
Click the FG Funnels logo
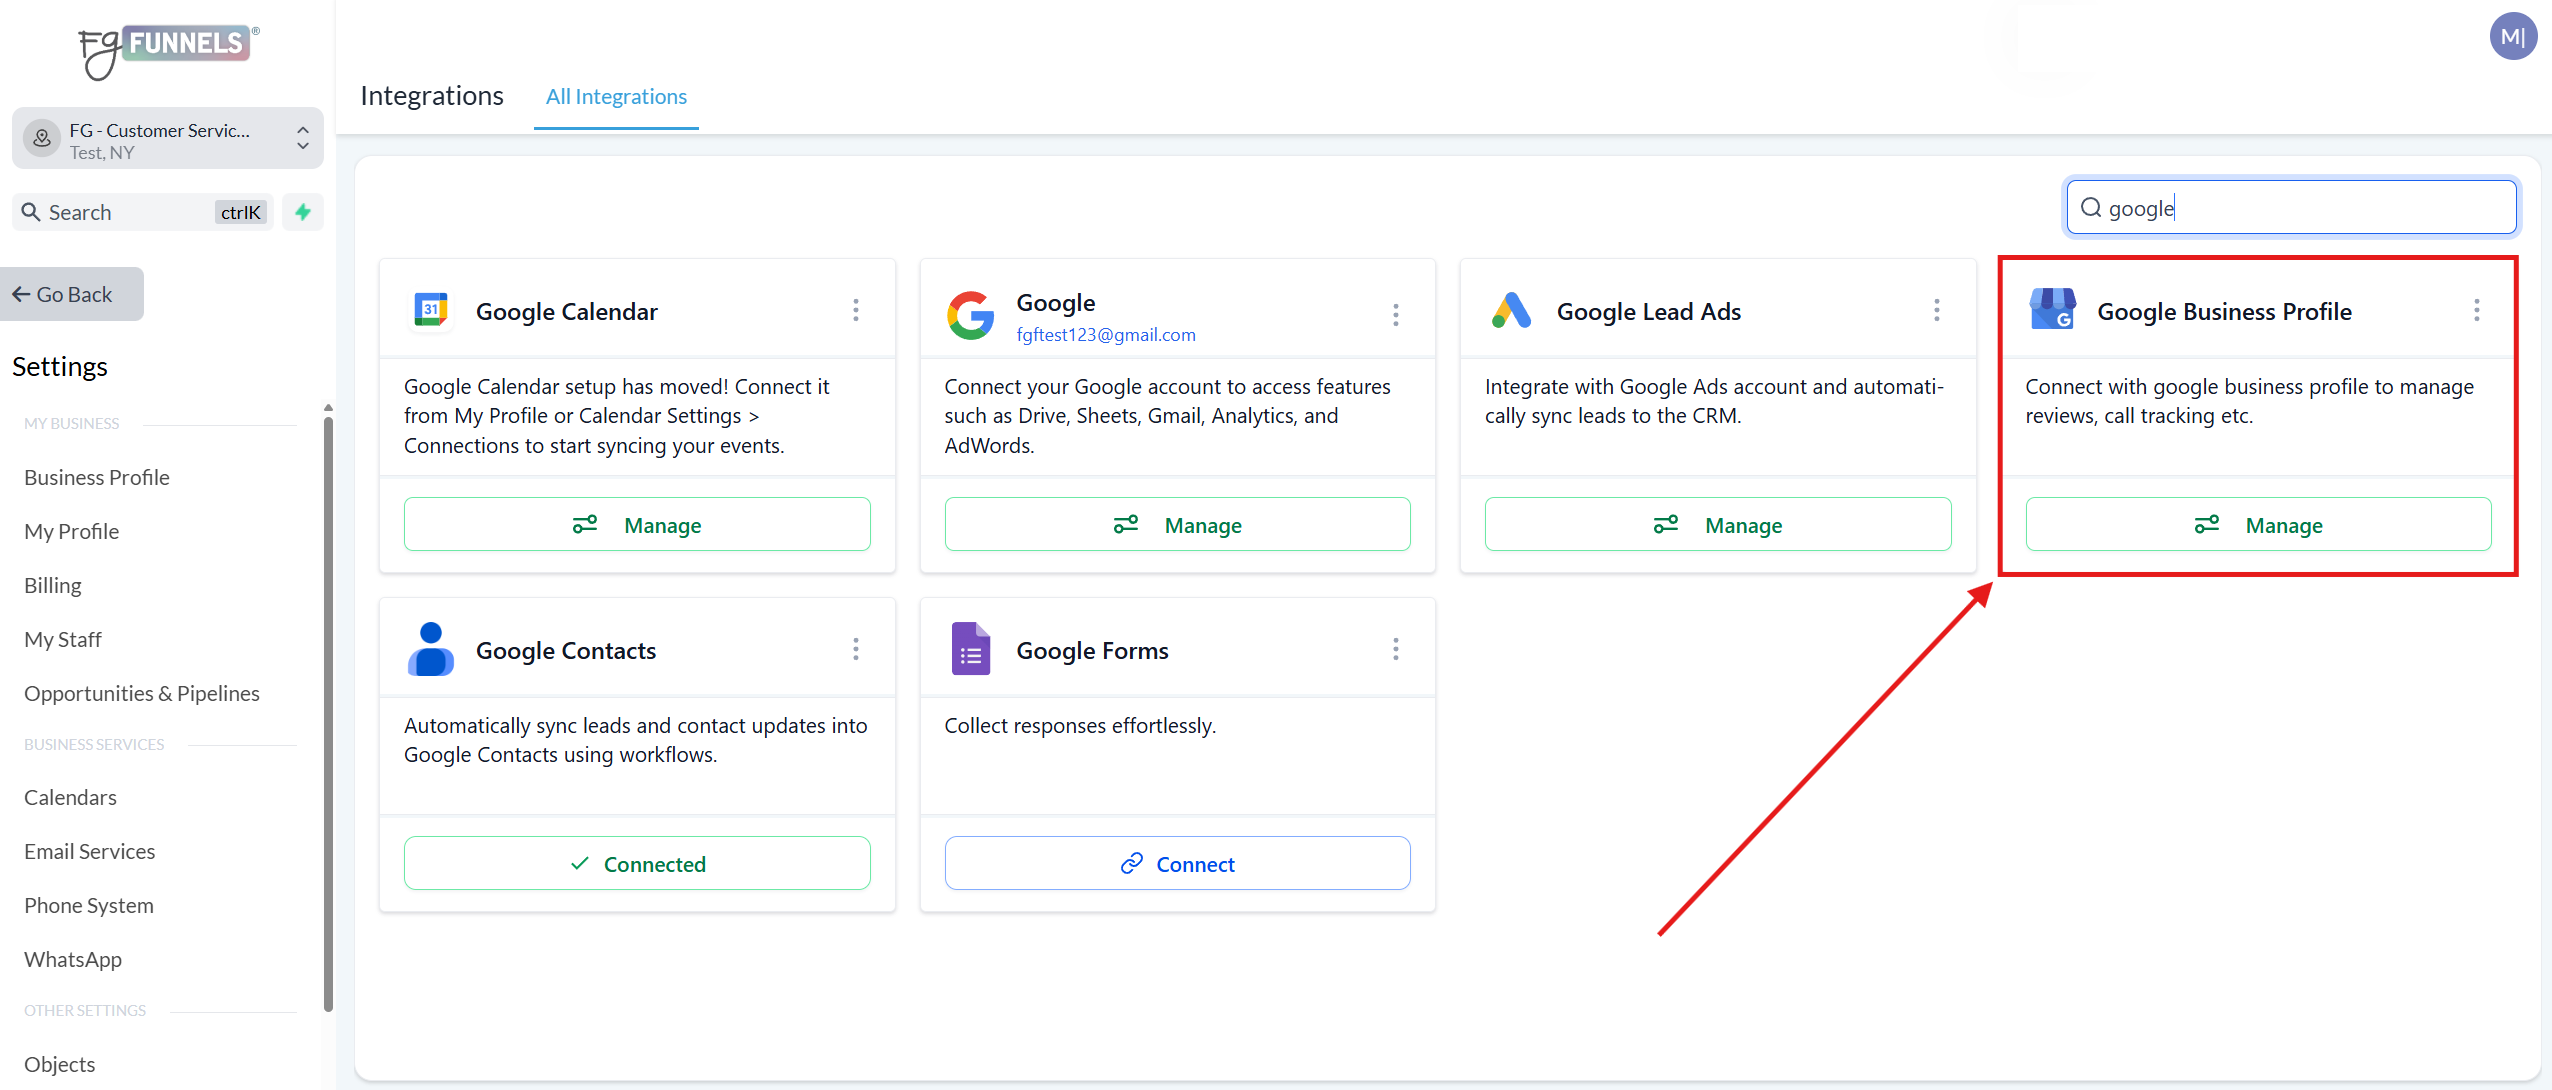click(168, 48)
